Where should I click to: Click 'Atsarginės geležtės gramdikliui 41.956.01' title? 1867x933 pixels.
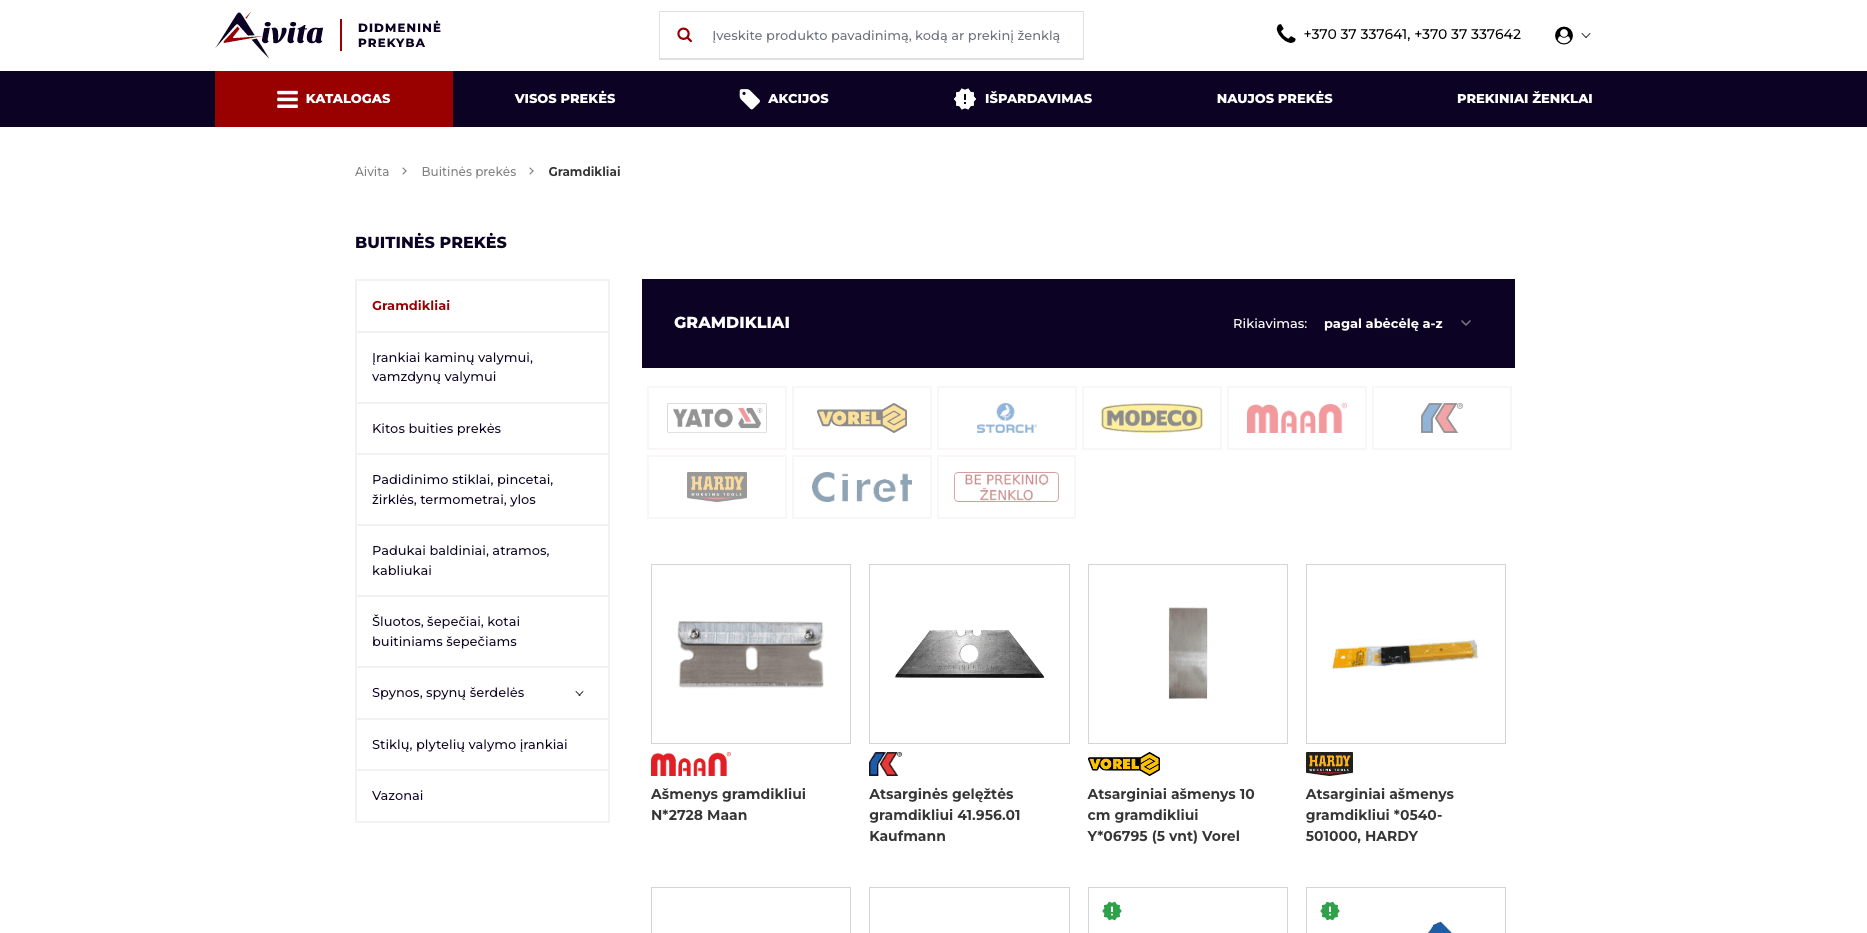point(945,815)
